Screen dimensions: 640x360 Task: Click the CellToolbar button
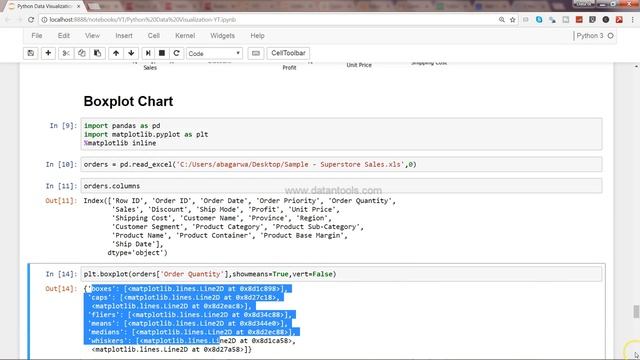288,53
